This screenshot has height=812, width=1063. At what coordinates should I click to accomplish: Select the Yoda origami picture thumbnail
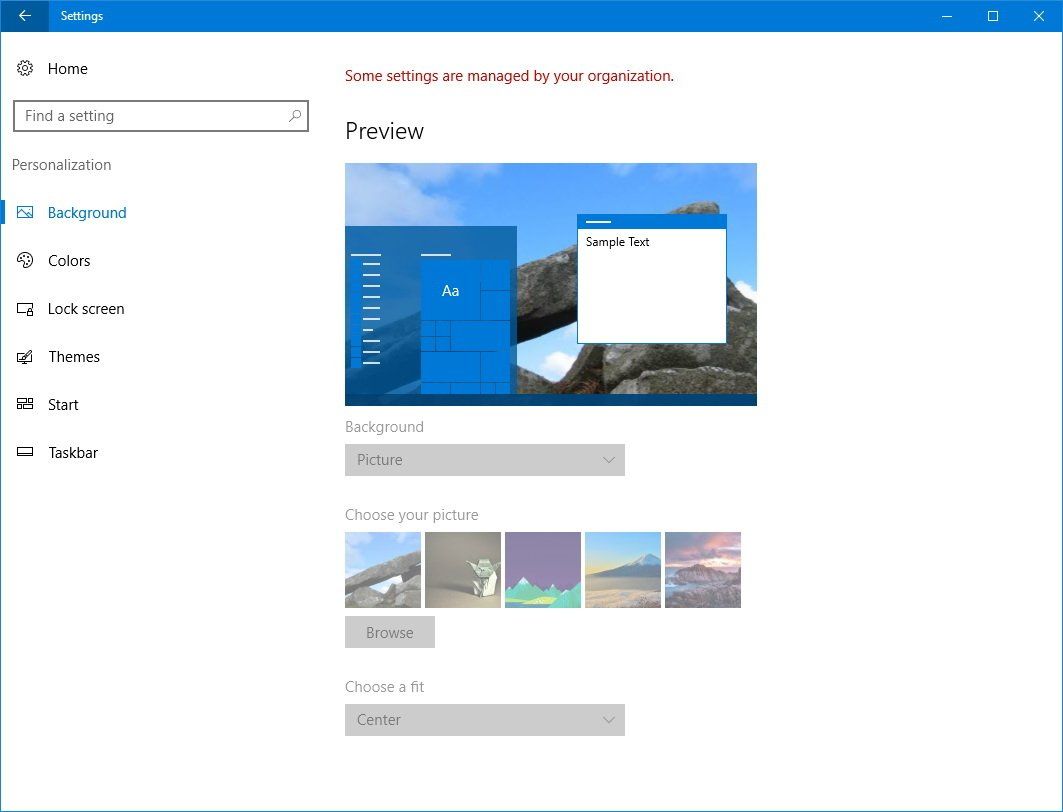click(462, 569)
